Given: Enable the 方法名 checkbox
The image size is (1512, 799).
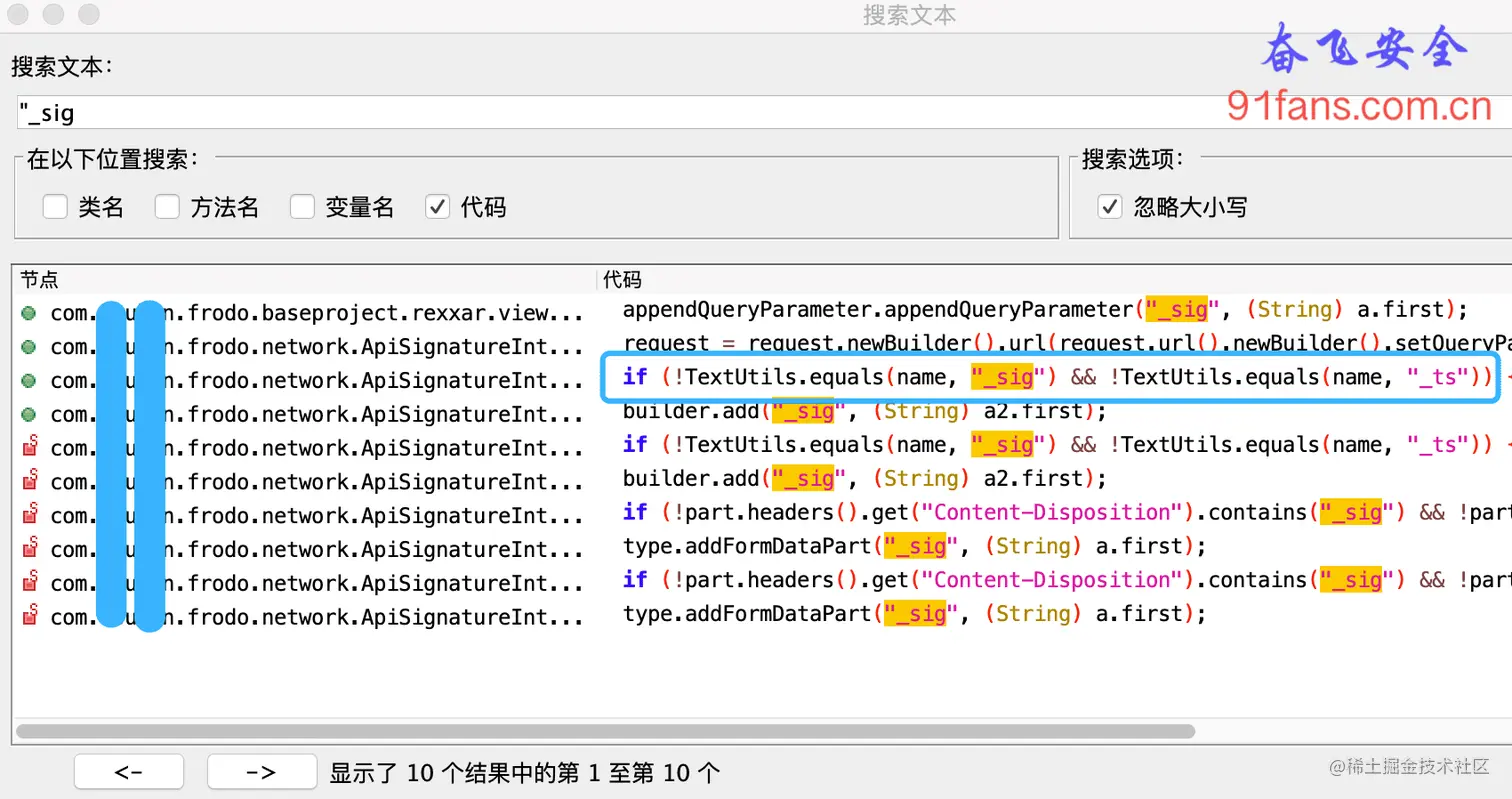Looking at the screenshot, I should tap(167, 207).
